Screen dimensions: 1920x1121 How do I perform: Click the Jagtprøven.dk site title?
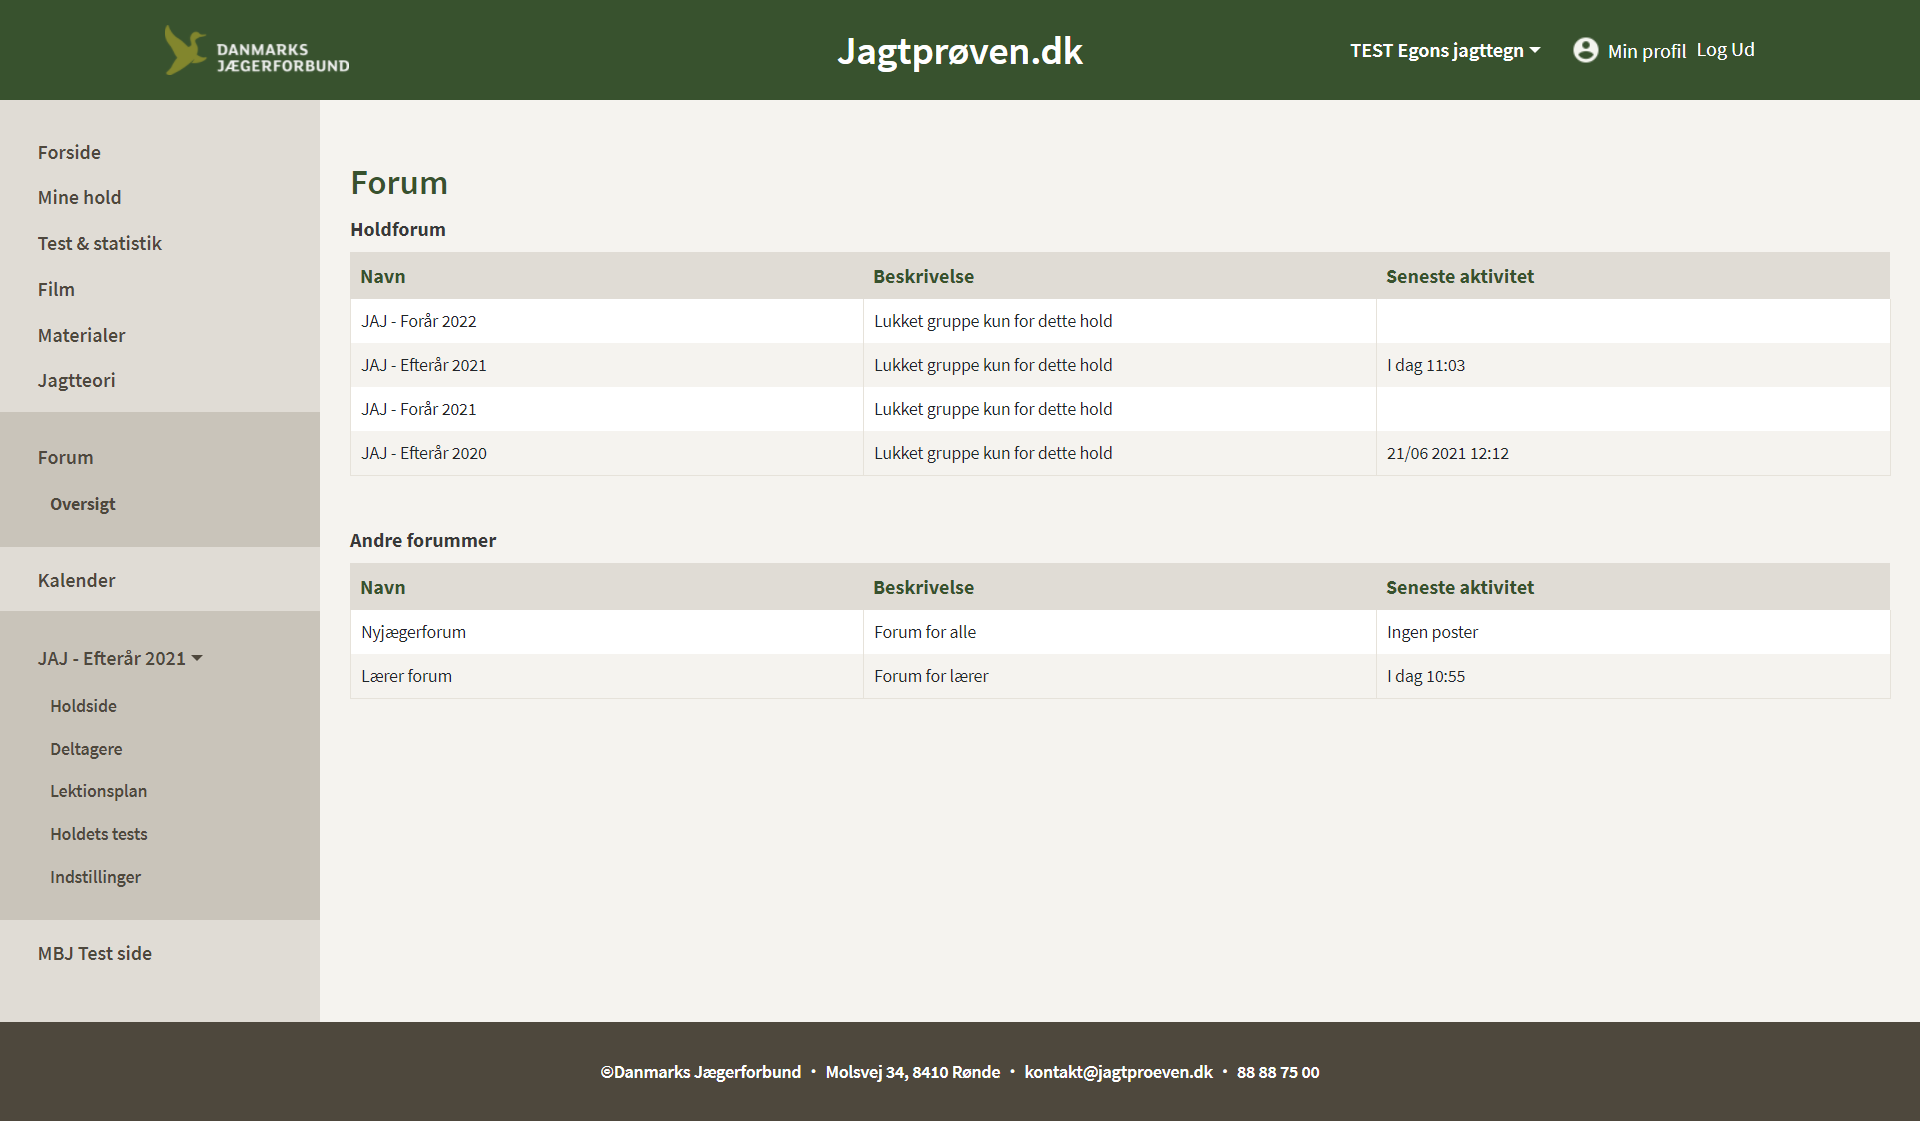point(960,50)
